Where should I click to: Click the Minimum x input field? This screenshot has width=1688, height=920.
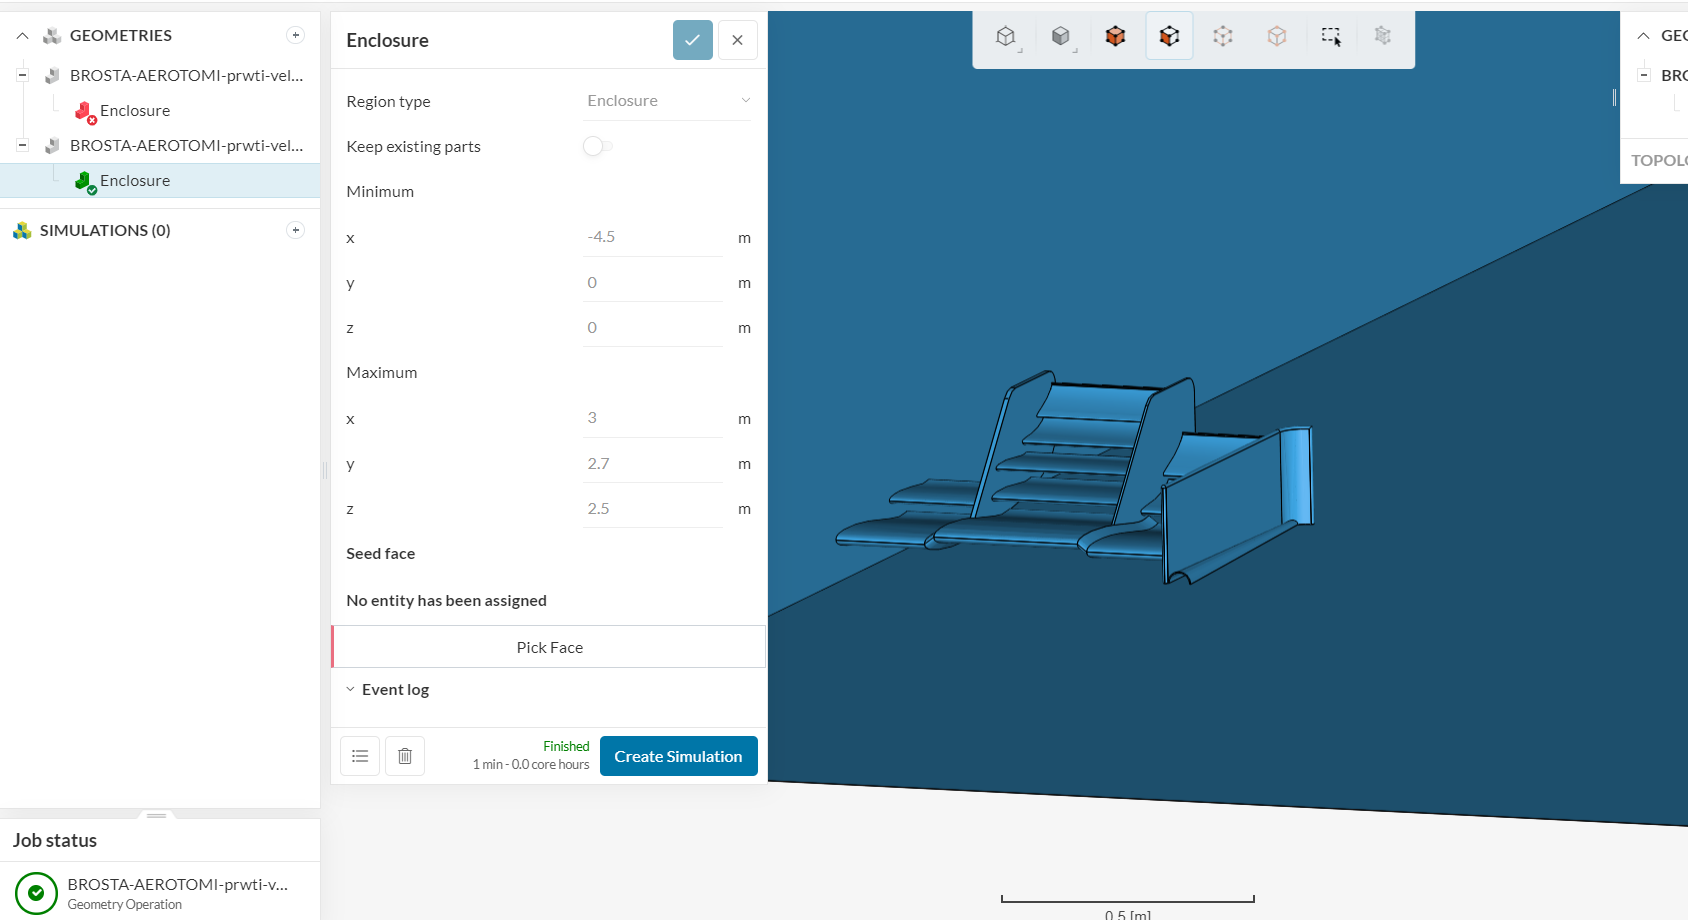click(653, 237)
